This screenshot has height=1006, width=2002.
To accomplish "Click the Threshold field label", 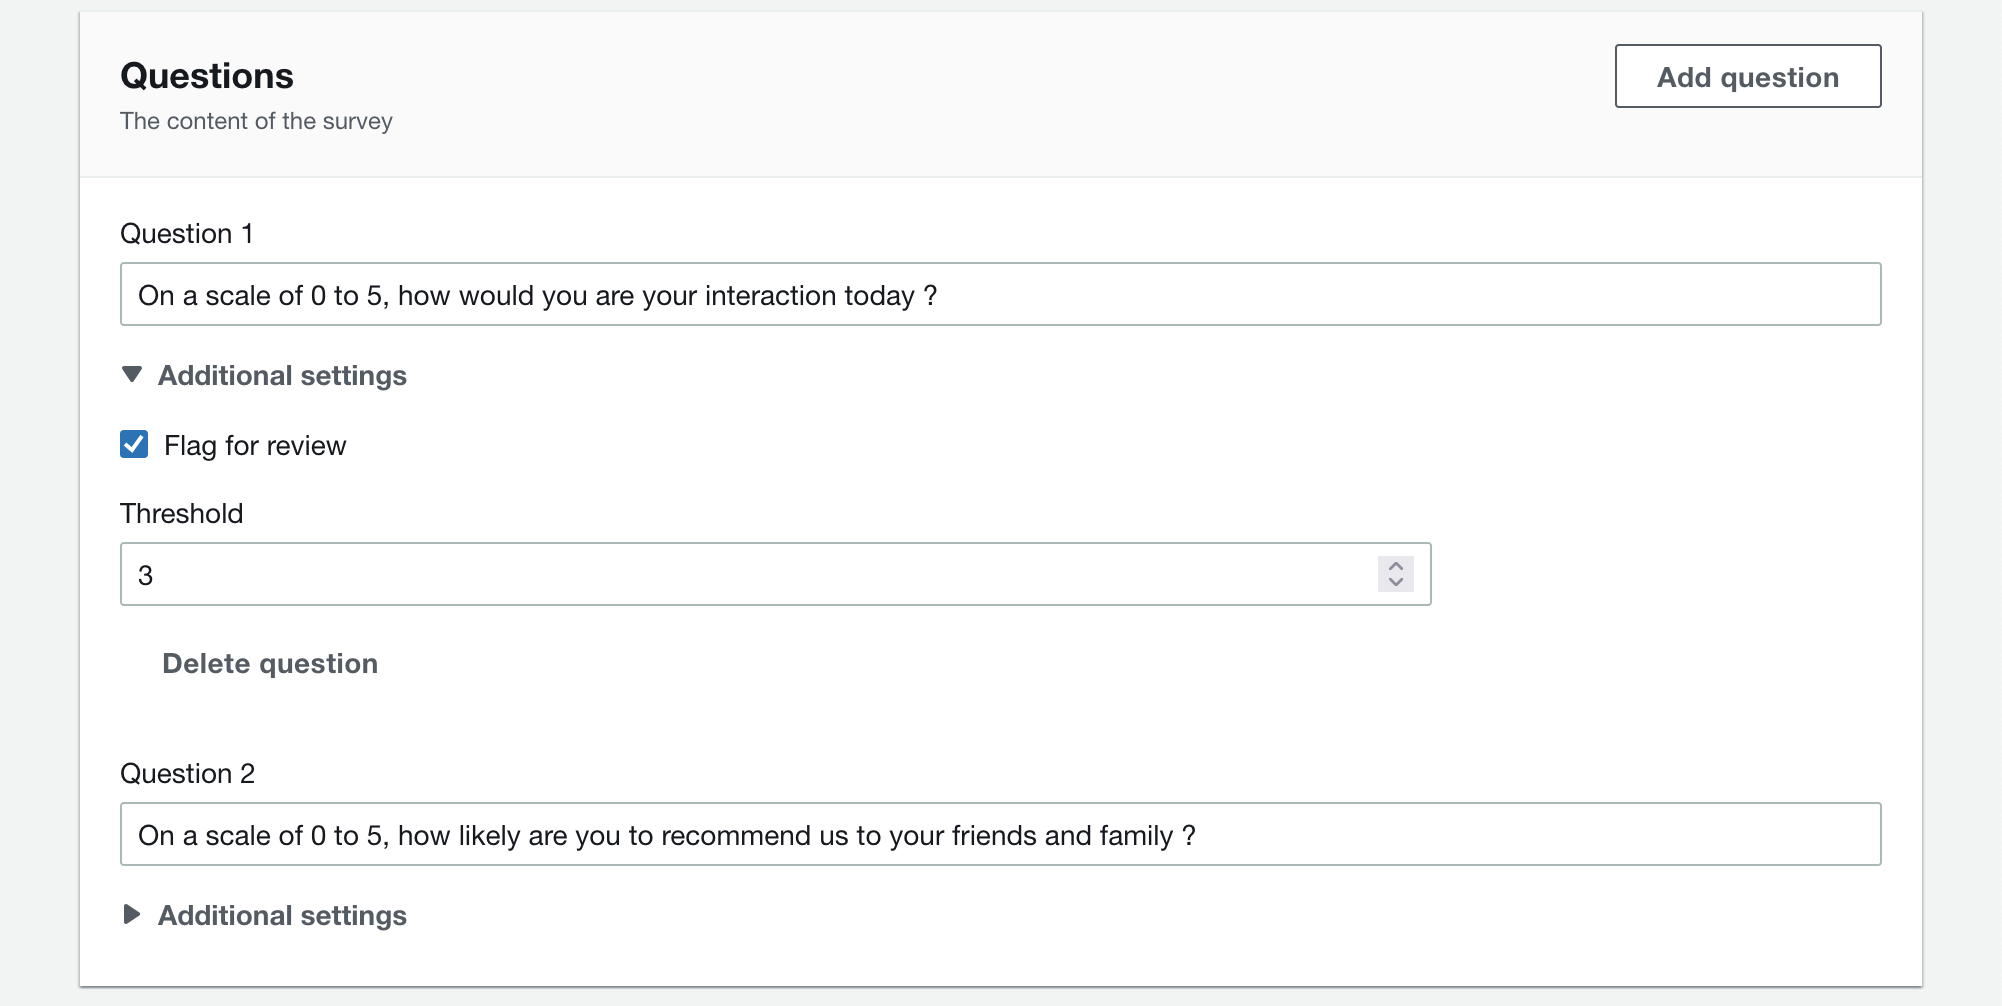I will point(181,513).
